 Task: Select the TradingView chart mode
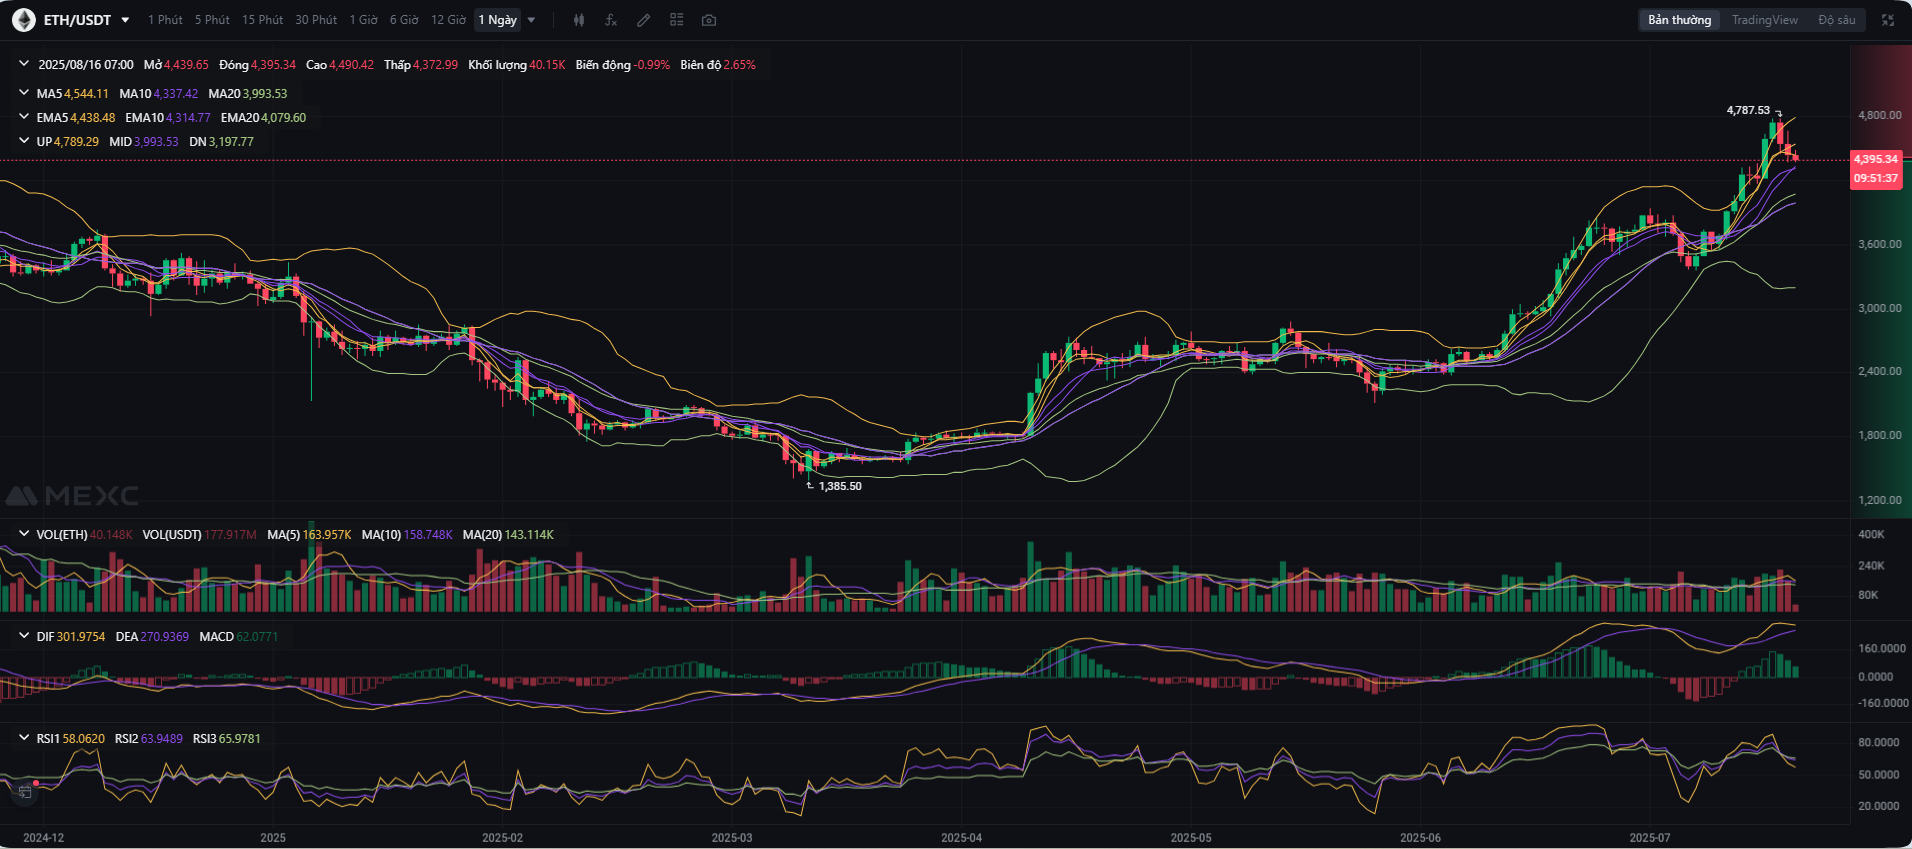click(1764, 20)
